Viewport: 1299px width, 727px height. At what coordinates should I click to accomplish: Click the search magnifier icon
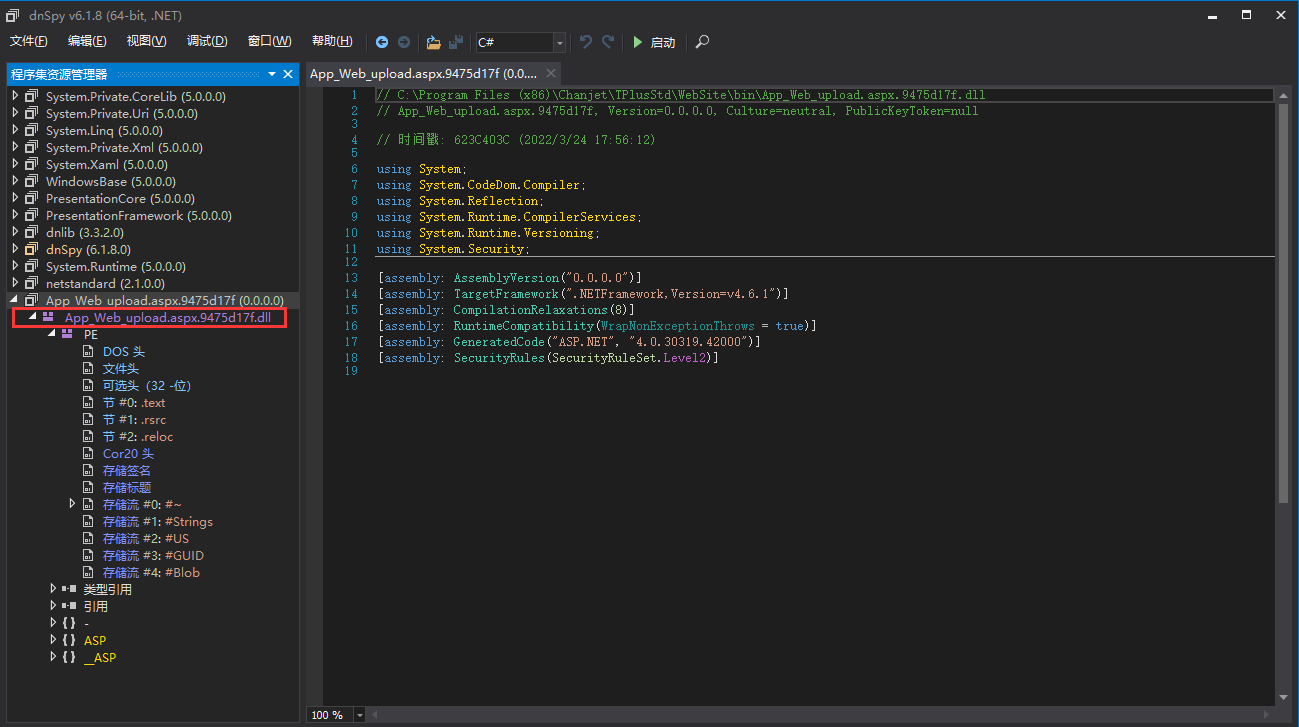coord(703,42)
